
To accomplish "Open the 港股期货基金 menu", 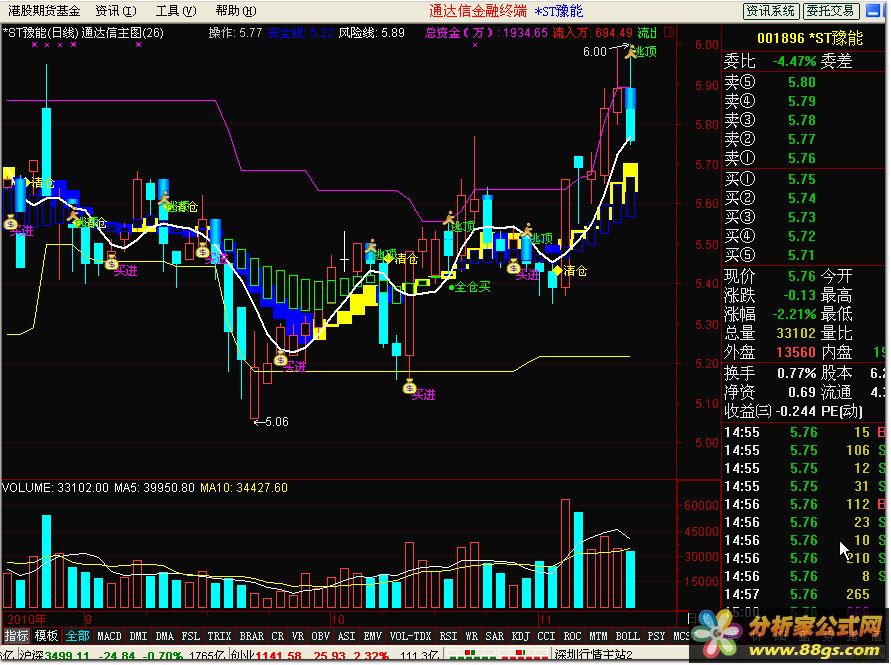I will (44, 11).
